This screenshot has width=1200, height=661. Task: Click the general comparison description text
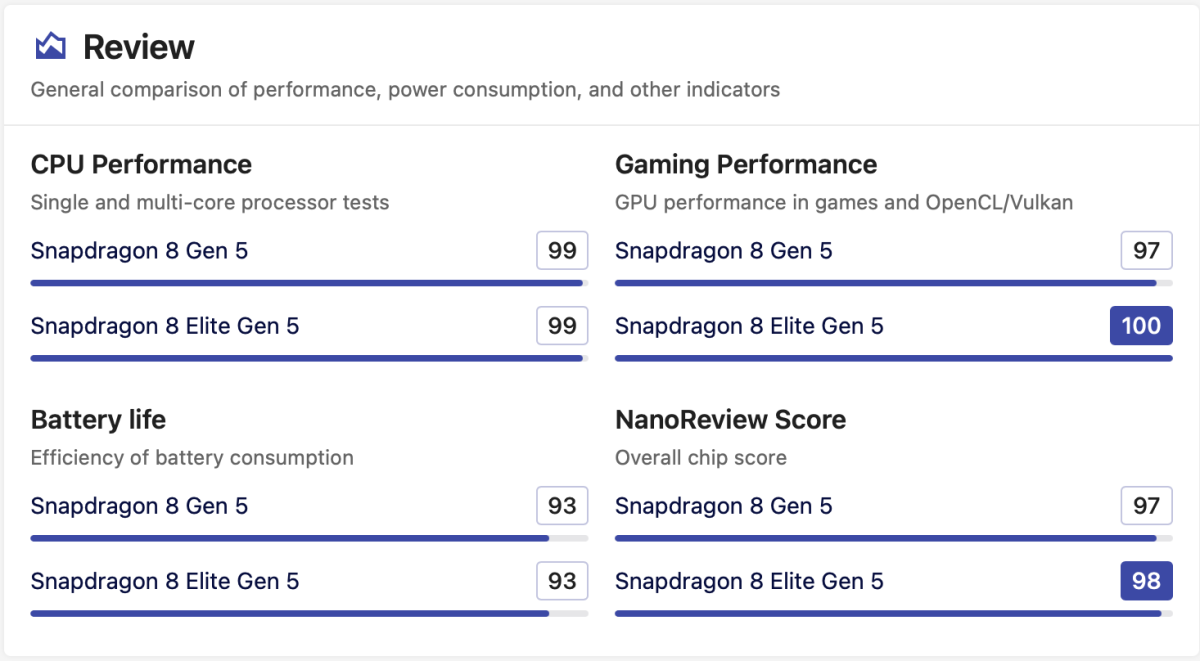coord(405,90)
